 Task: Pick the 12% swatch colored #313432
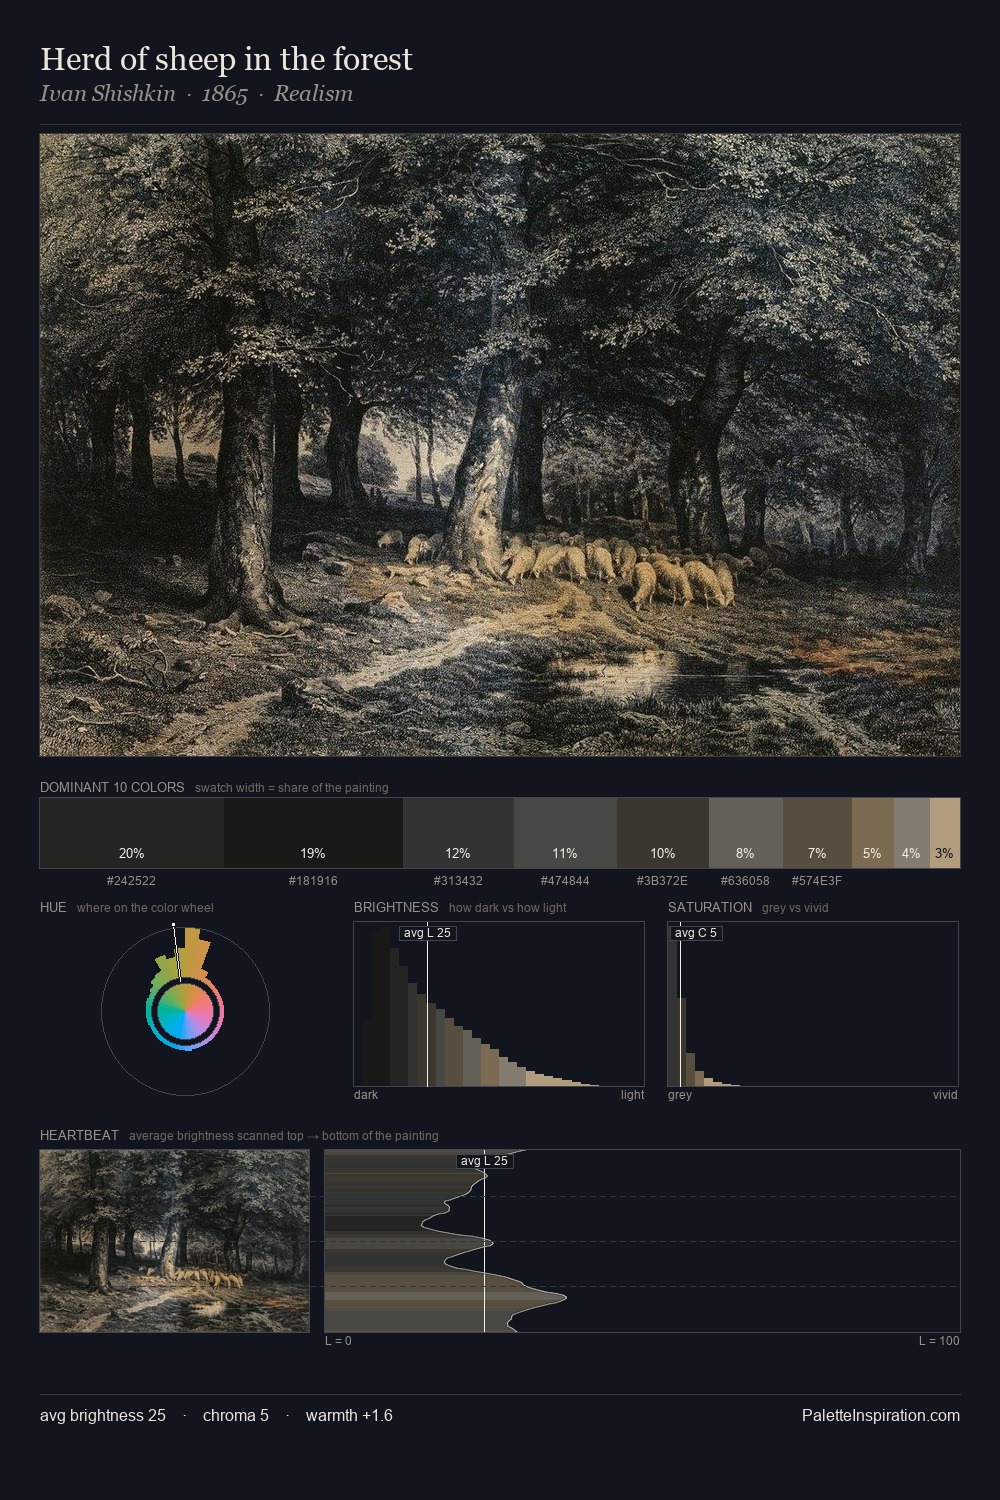[458, 833]
